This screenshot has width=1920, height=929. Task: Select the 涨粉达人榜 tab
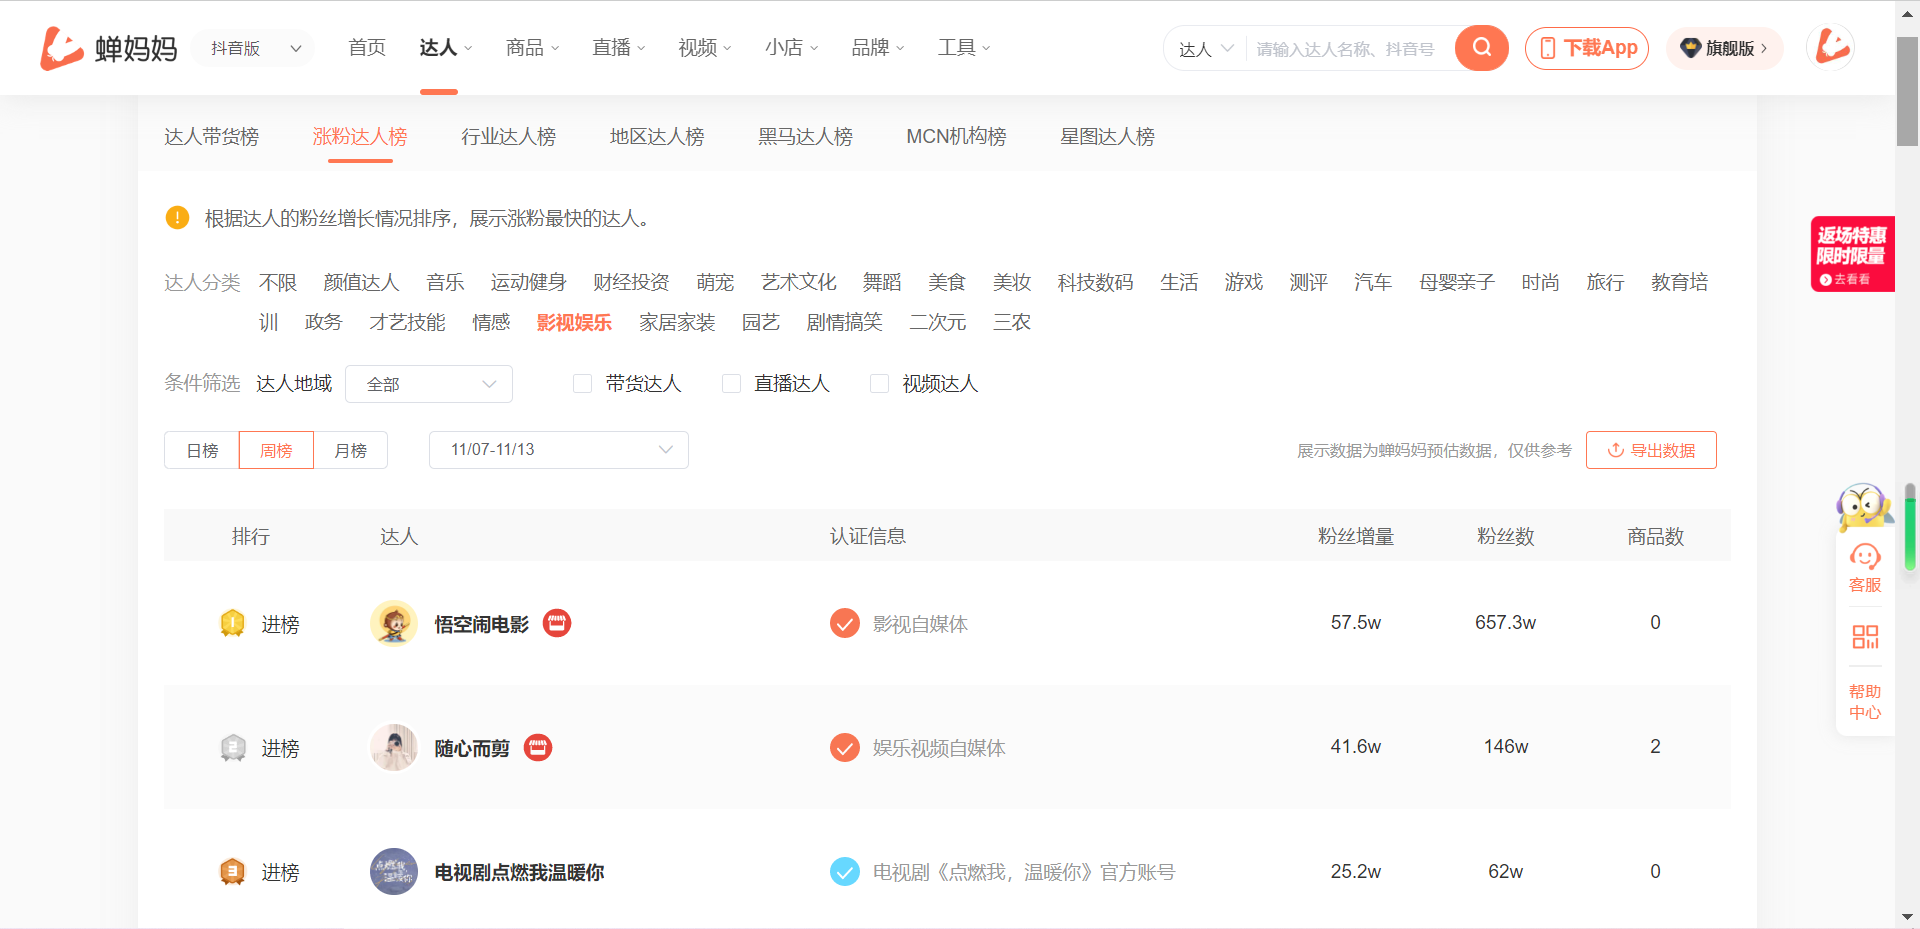[x=360, y=137]
